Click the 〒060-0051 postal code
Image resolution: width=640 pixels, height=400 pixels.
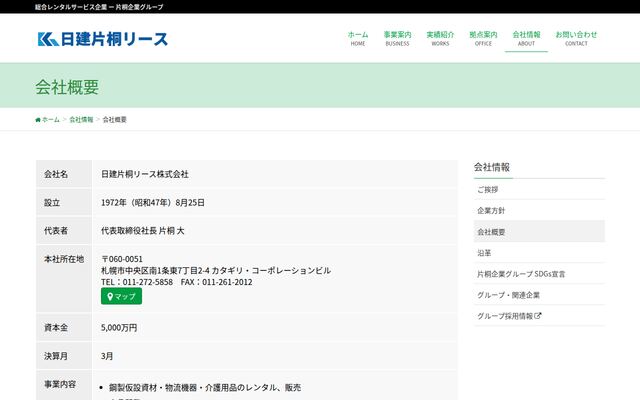coord(122,259)
